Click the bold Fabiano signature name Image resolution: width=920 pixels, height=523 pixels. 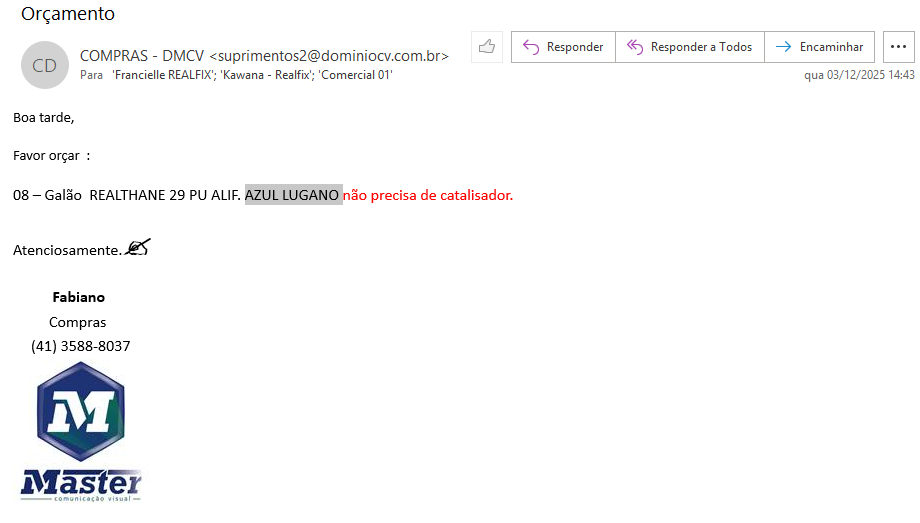click(78, 297)
